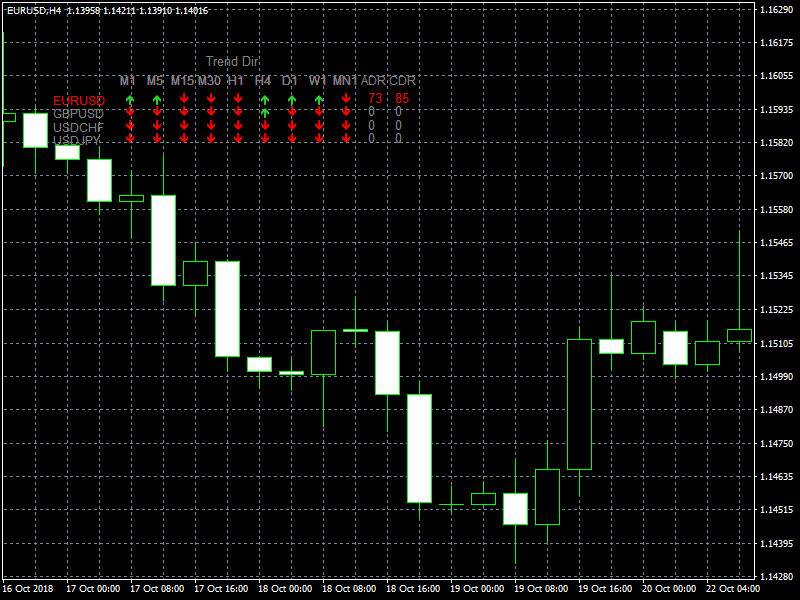
Task: Click the EURUSD M30 red down arrow
Action: click(x=211, y=98)
